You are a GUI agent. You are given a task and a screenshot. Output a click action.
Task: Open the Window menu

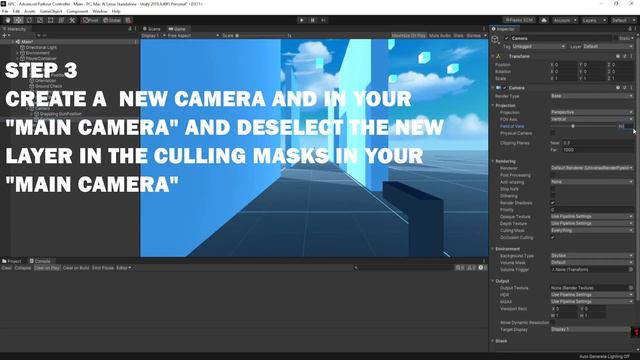[100, 11]
